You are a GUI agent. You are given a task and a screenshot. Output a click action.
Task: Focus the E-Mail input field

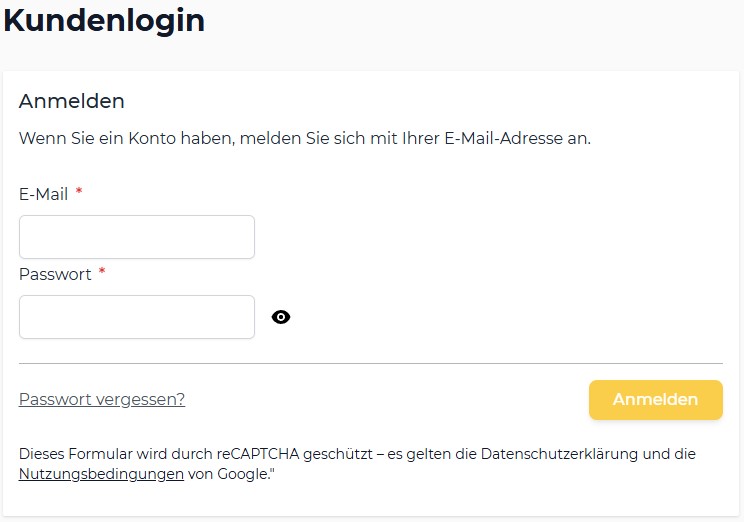(x=137, y=237)
